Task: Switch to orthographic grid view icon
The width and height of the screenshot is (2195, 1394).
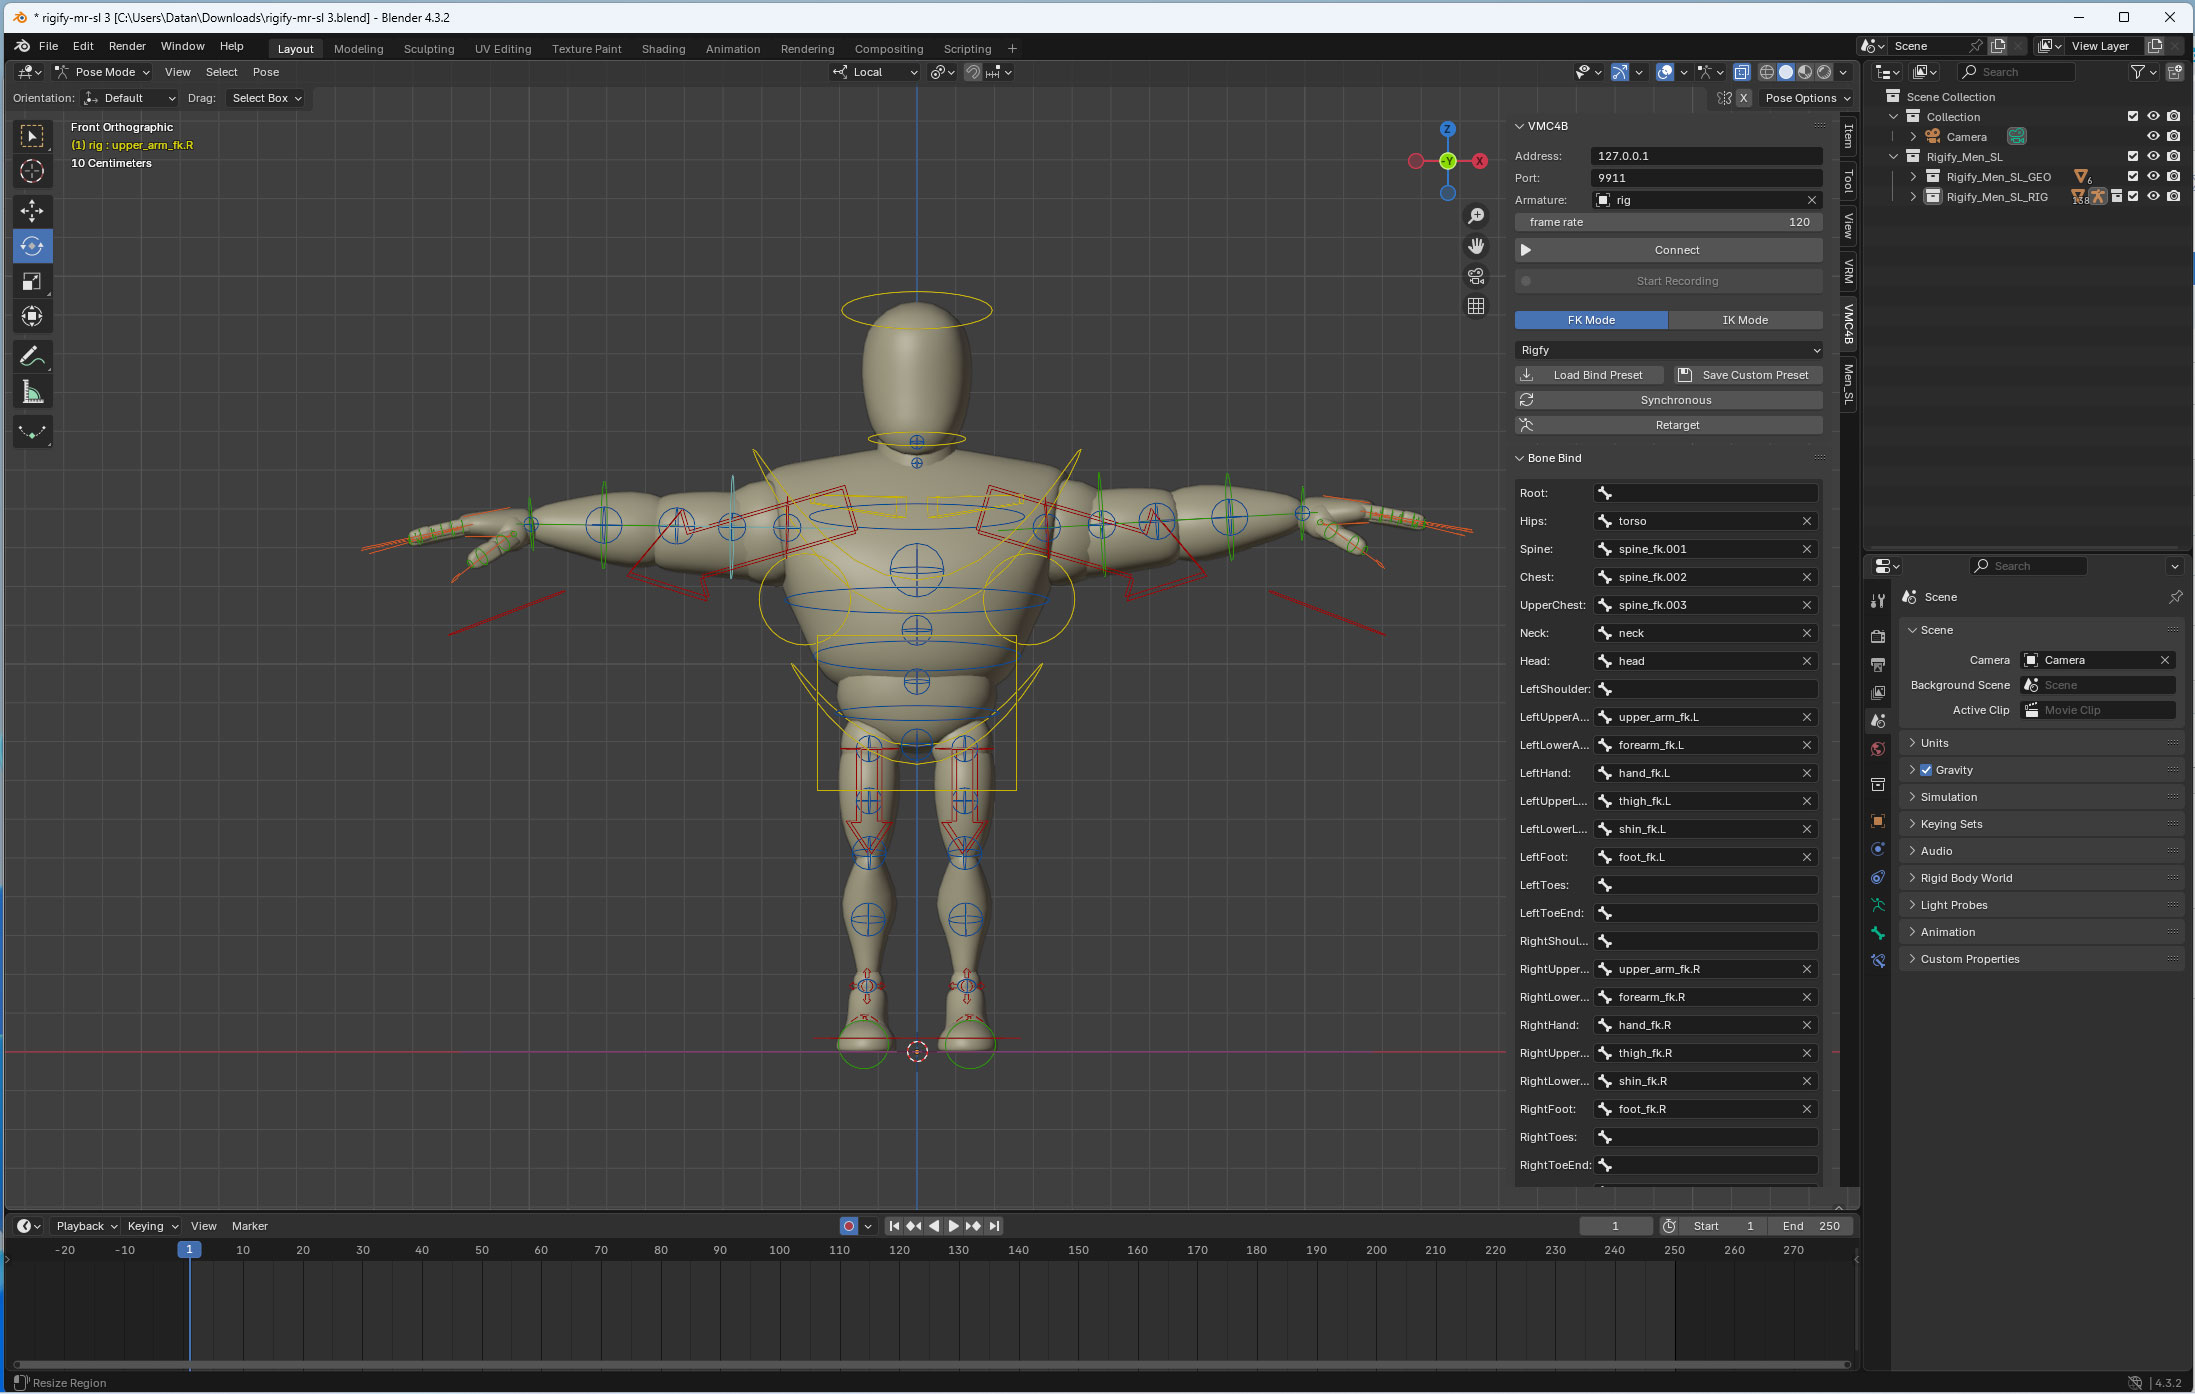Action: tap(1476, 307)
